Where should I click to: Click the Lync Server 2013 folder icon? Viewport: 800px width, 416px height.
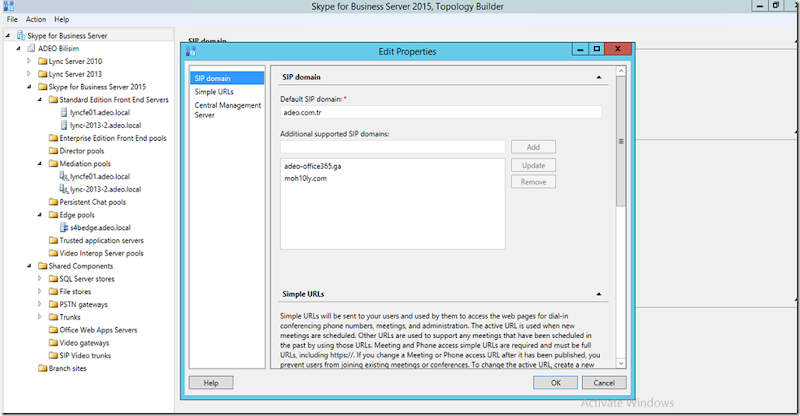[43, 74]
